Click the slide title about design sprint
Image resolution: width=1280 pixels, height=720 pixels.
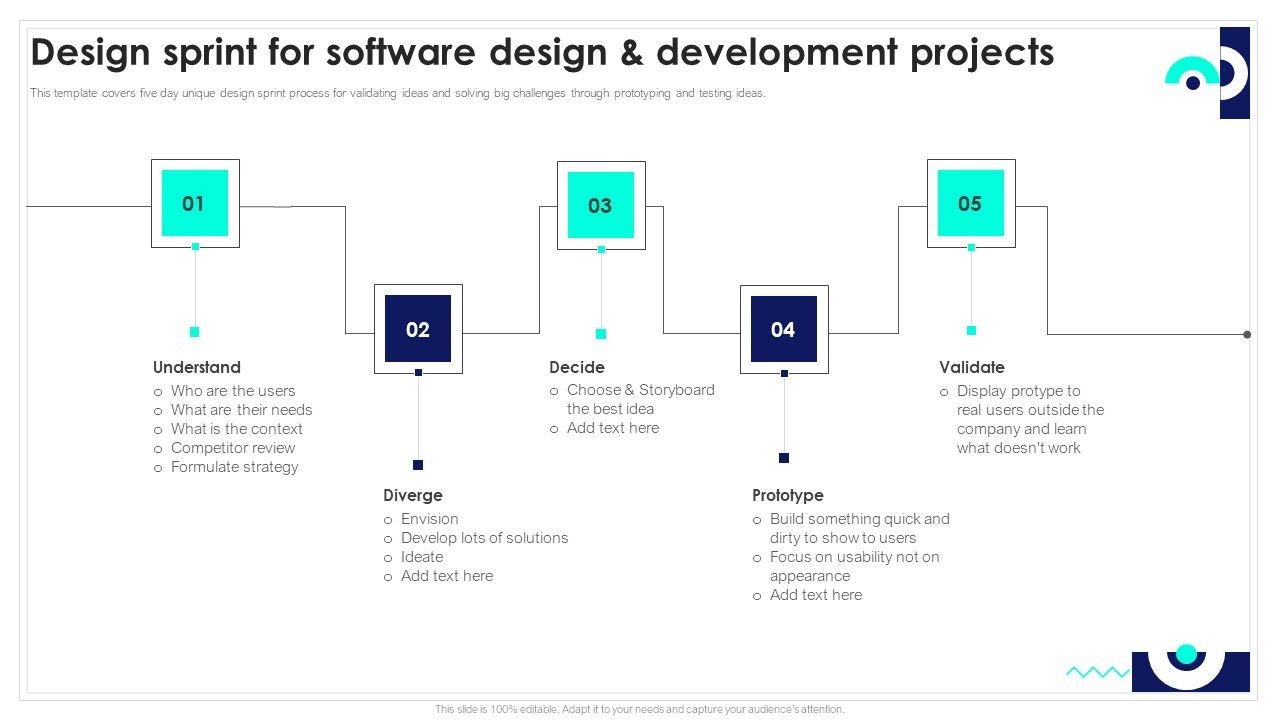click(x=543, y=52)
